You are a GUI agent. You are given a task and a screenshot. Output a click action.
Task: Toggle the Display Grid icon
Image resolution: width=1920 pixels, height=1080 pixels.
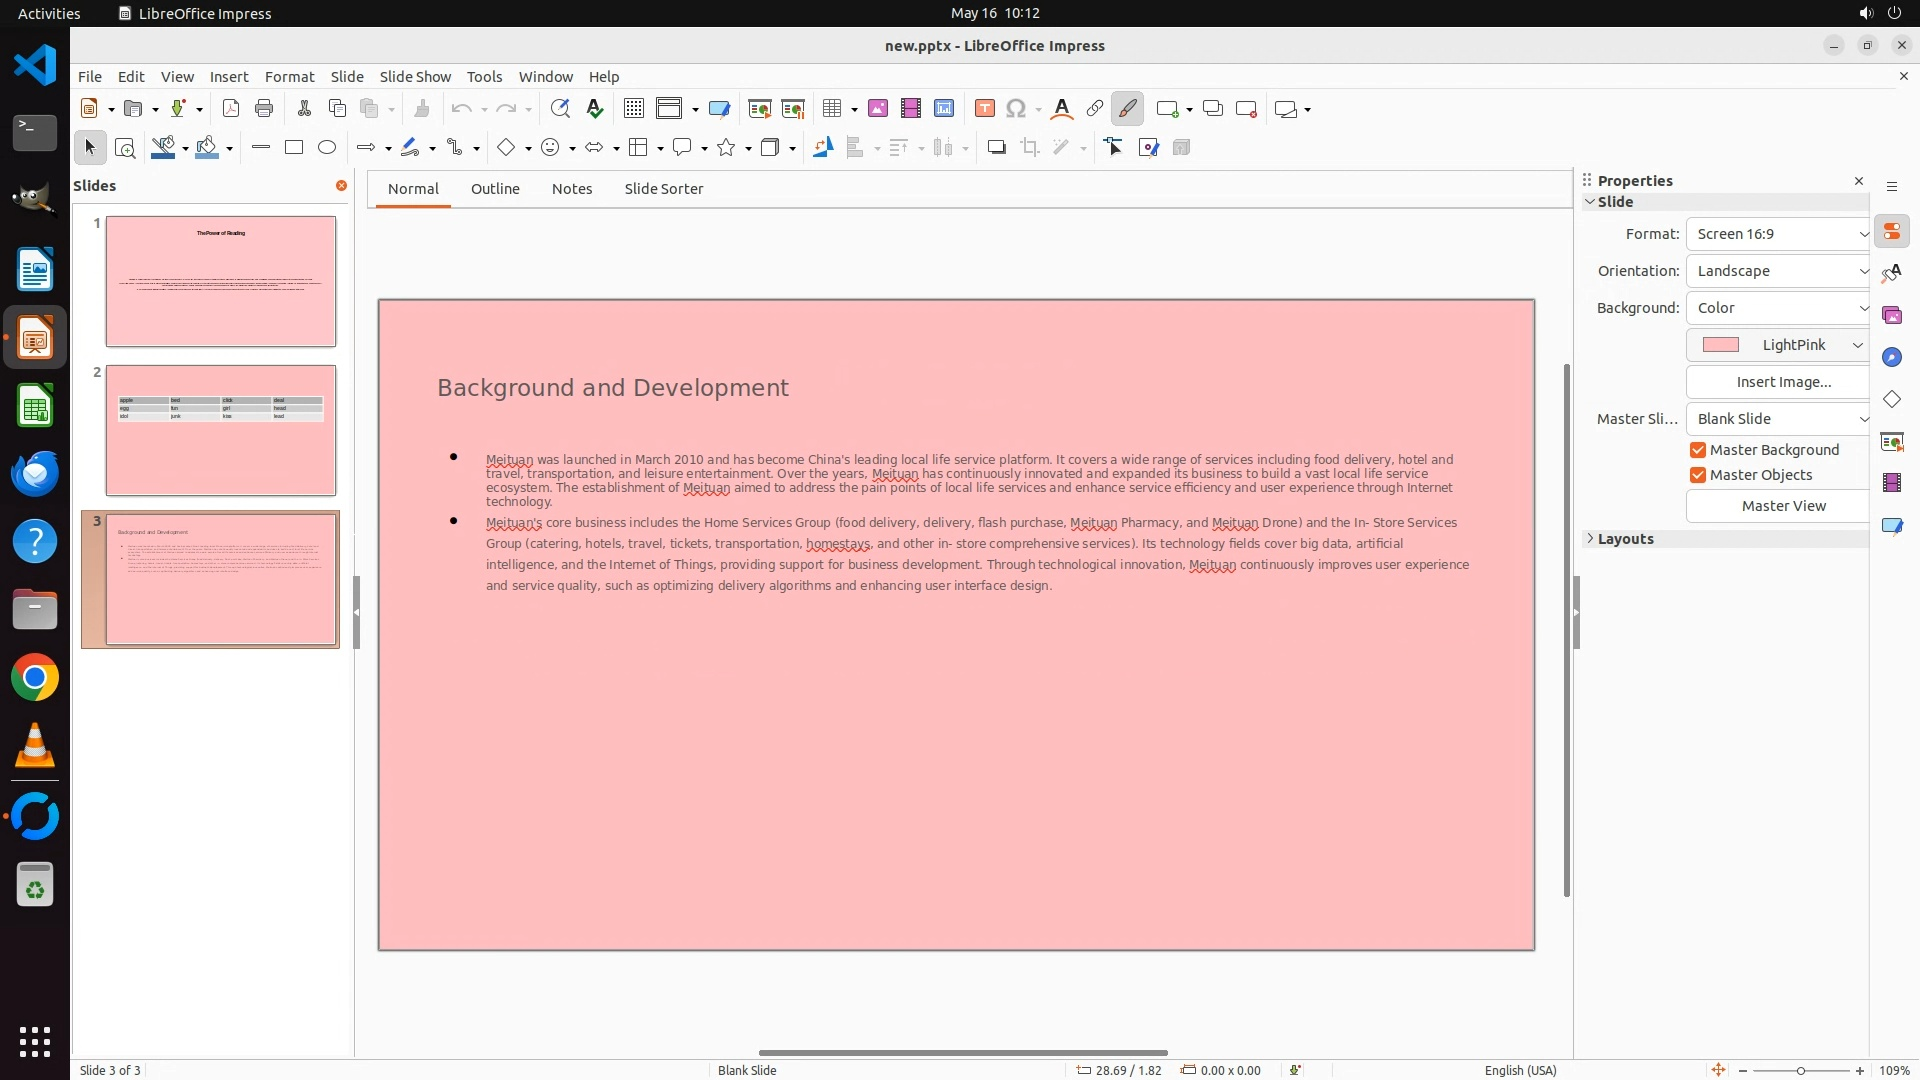pyautogui.click(x=633, y=109)
